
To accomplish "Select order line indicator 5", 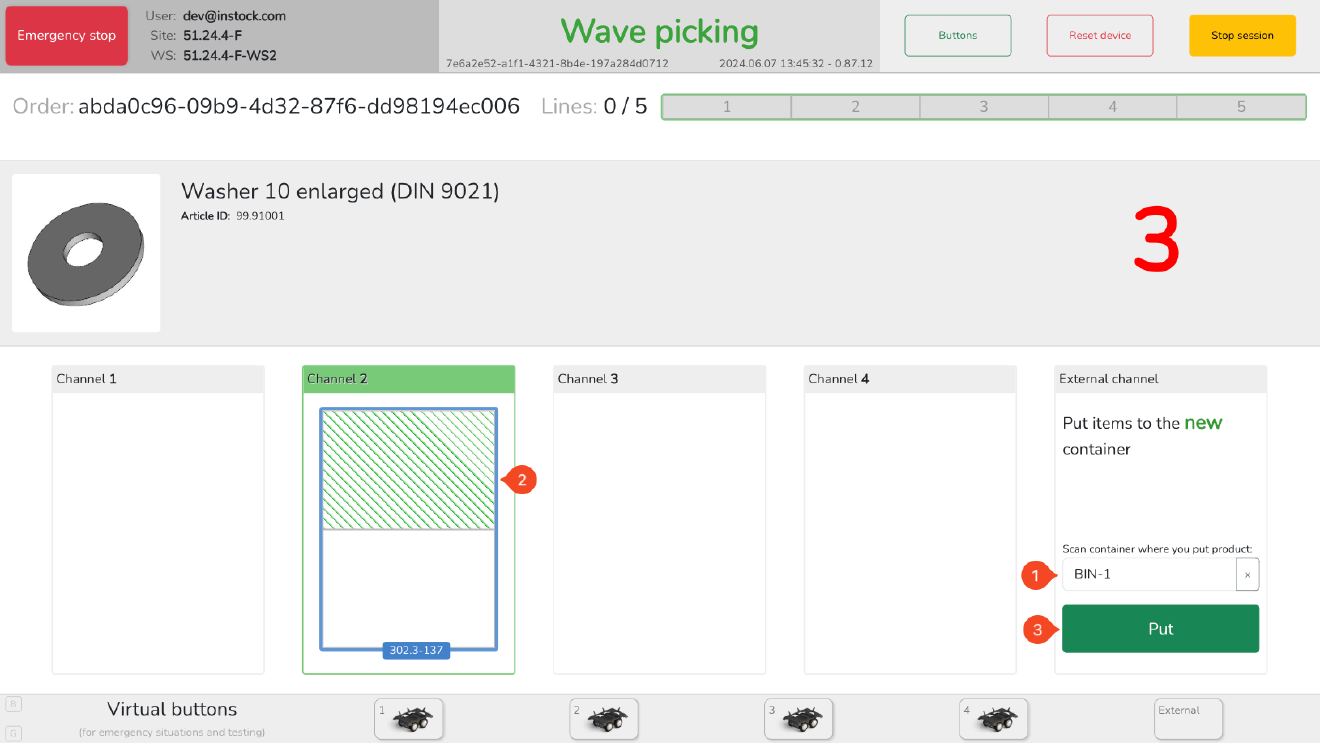I will coord(1241,106).
